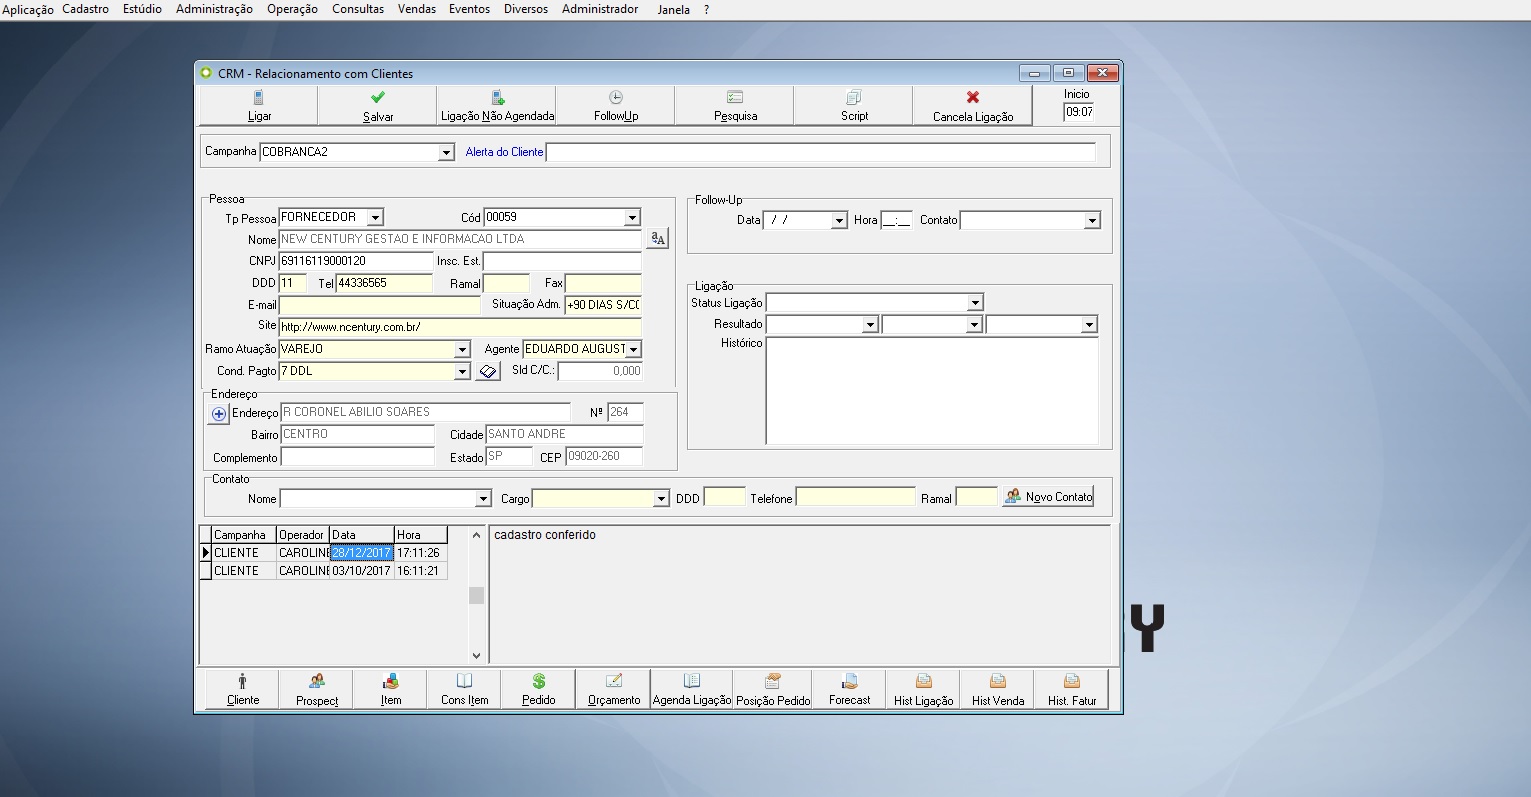
Task: Expand the Cód dropdown
Action: tap(632, 218)
